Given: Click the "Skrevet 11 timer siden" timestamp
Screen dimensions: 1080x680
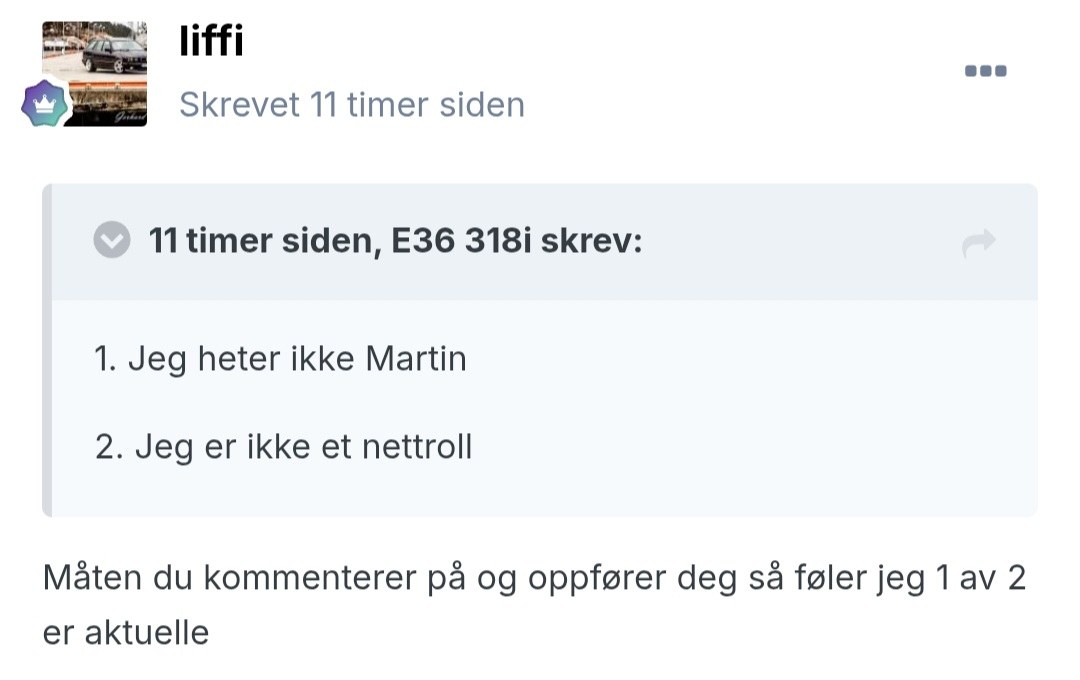Looking at the screenshot, I should (351, 104).
